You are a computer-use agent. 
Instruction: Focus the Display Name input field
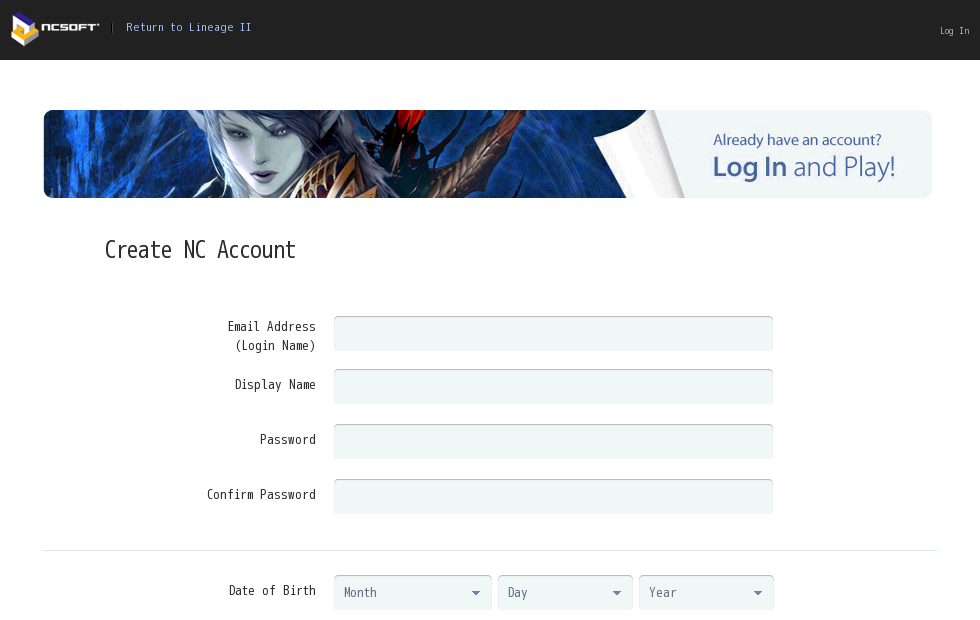point(553,386)
